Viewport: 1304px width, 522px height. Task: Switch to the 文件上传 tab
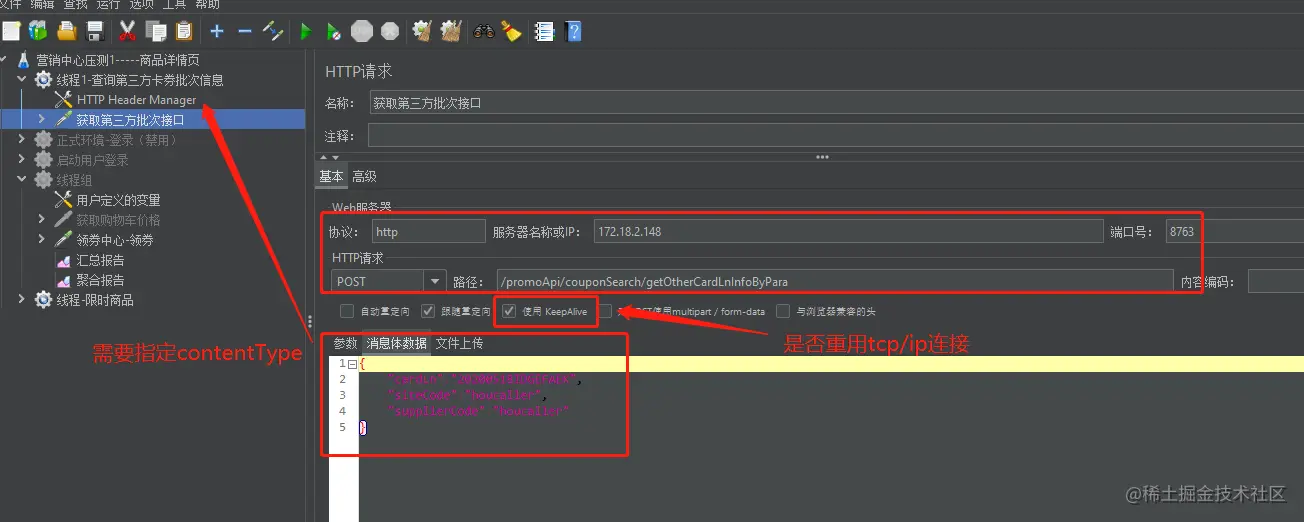(x=459, y=343)
